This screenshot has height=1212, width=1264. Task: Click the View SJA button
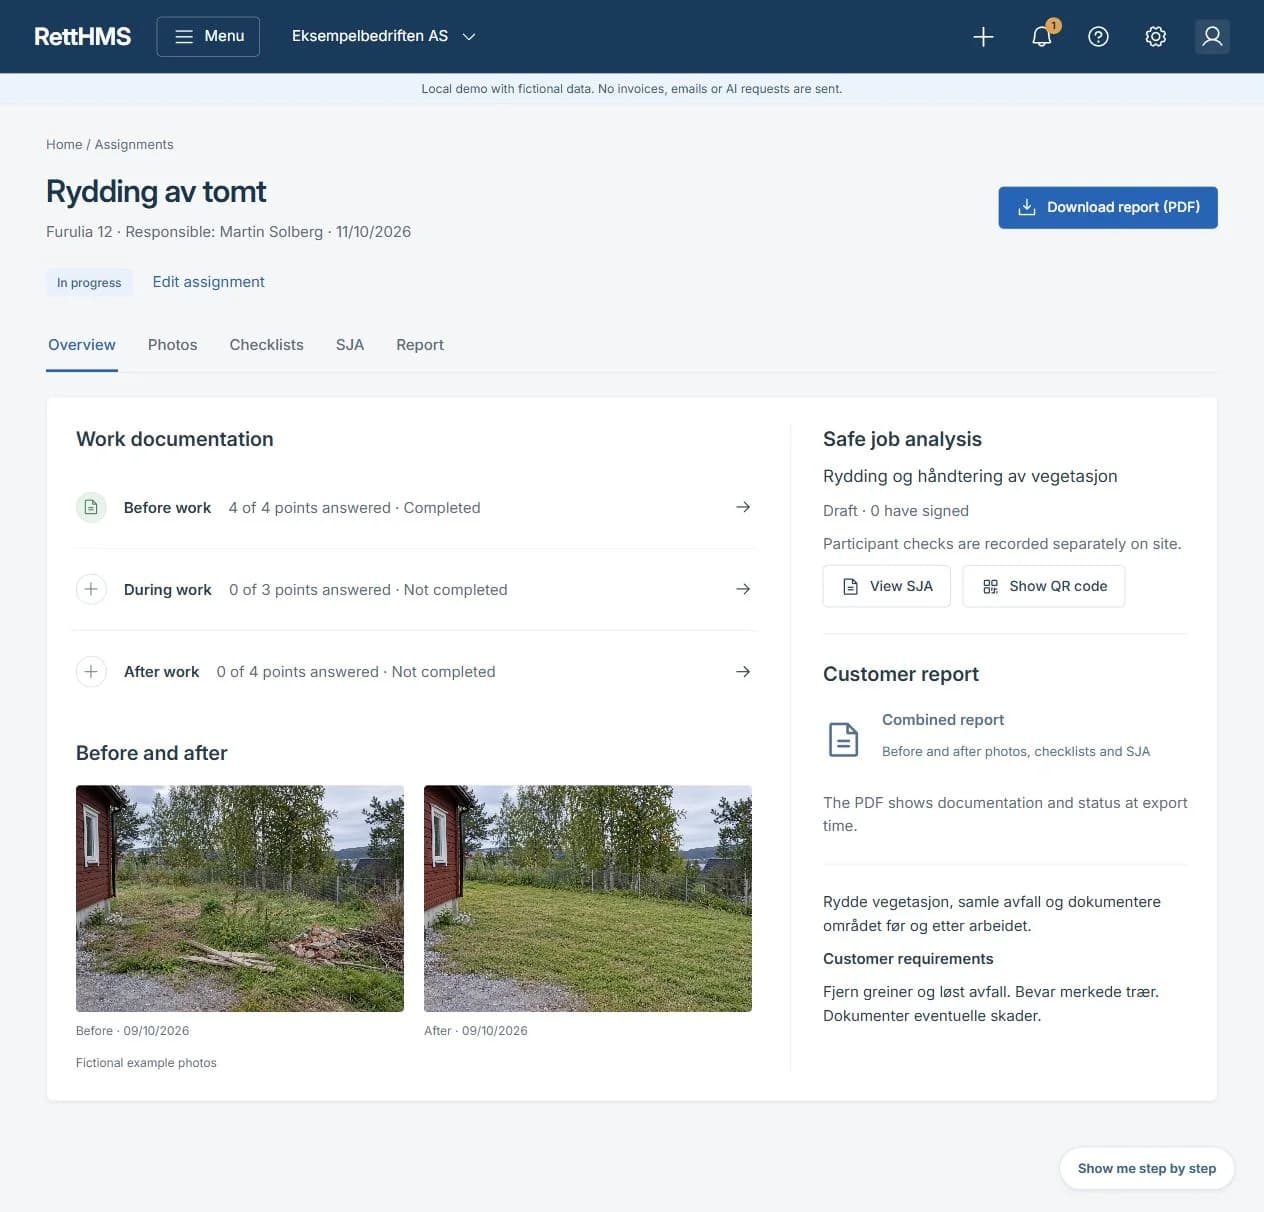(887, 586)
